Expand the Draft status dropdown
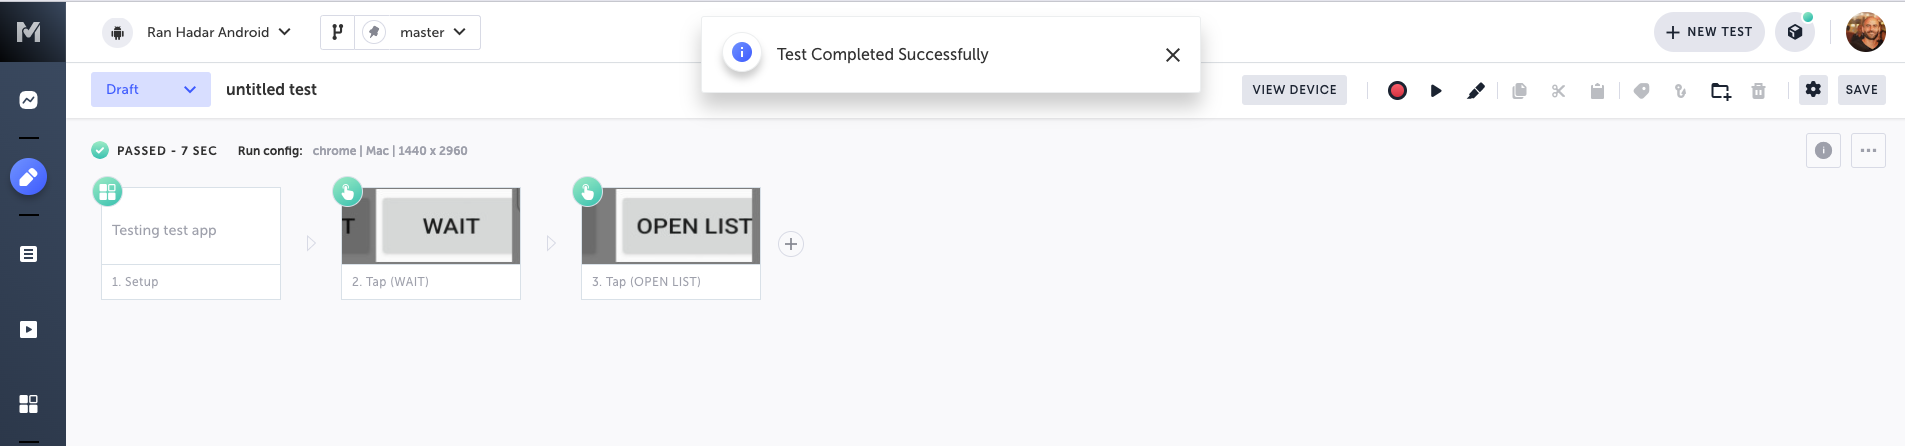 (x=151, y=89)
